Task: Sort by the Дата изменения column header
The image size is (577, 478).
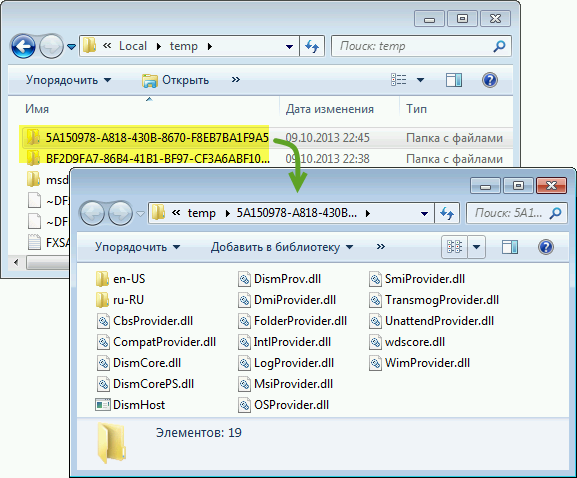Action: pos(330,109)
